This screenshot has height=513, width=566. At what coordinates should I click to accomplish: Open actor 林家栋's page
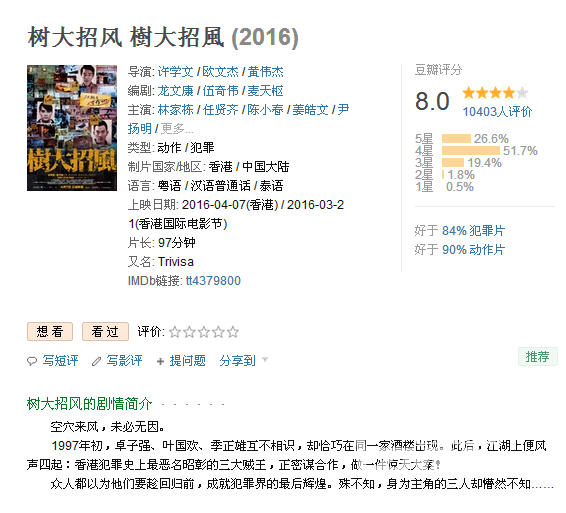(175, 109)
